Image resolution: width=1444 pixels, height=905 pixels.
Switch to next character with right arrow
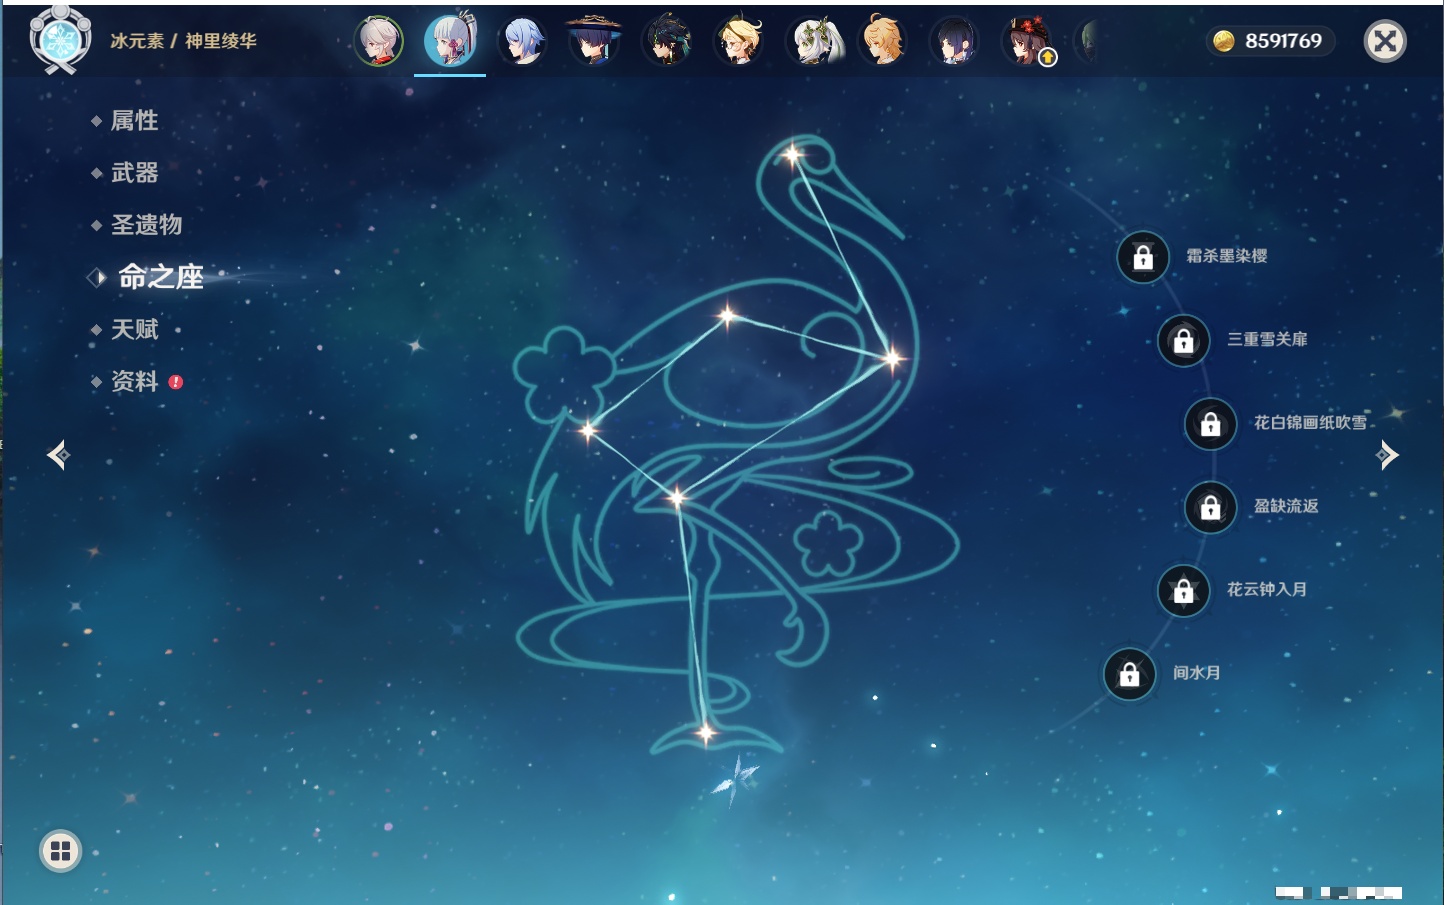(1387, 455)
